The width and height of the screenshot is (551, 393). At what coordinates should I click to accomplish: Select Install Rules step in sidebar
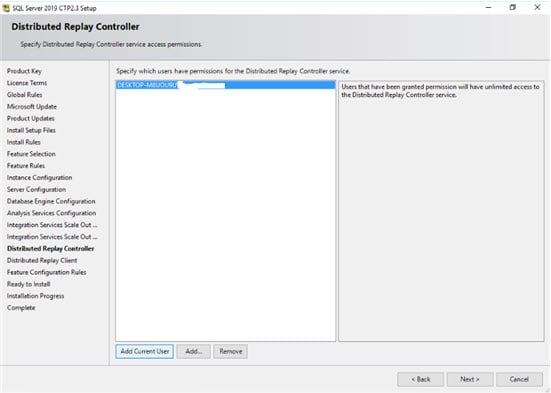point(24,142)
